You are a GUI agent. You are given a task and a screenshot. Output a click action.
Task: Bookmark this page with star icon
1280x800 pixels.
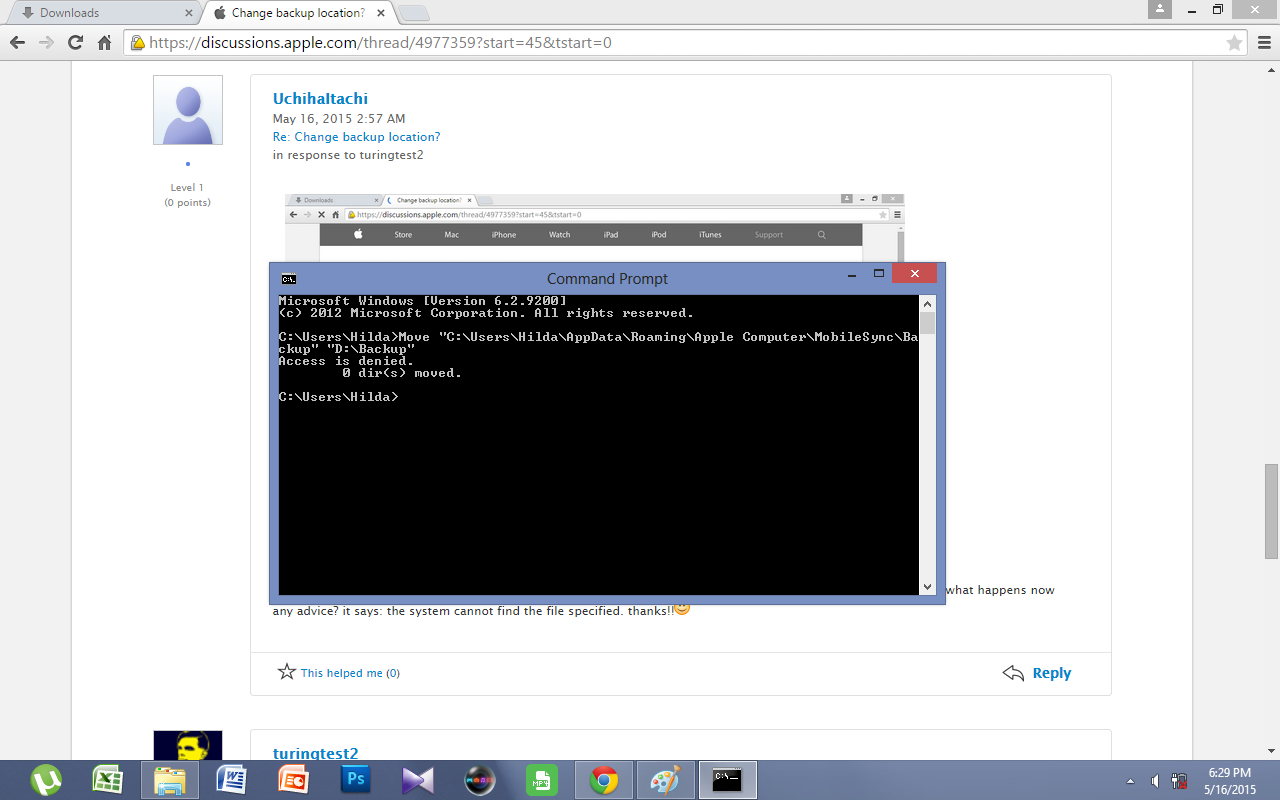[x=1235, y=43]
